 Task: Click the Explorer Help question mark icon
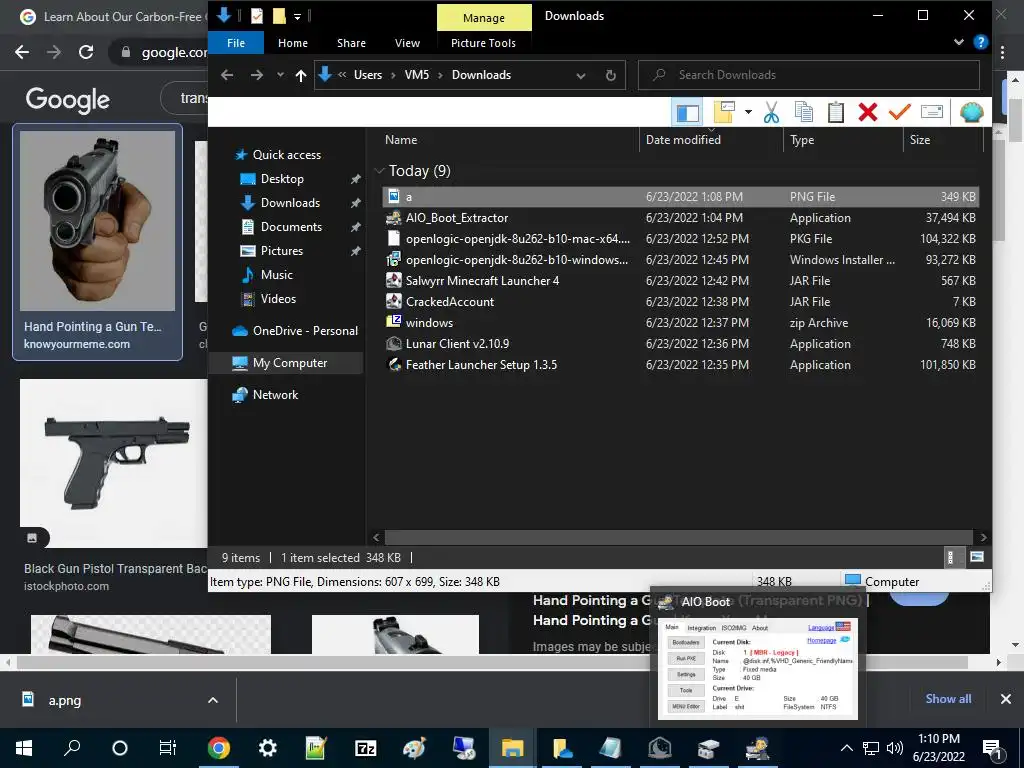(980, 42)
